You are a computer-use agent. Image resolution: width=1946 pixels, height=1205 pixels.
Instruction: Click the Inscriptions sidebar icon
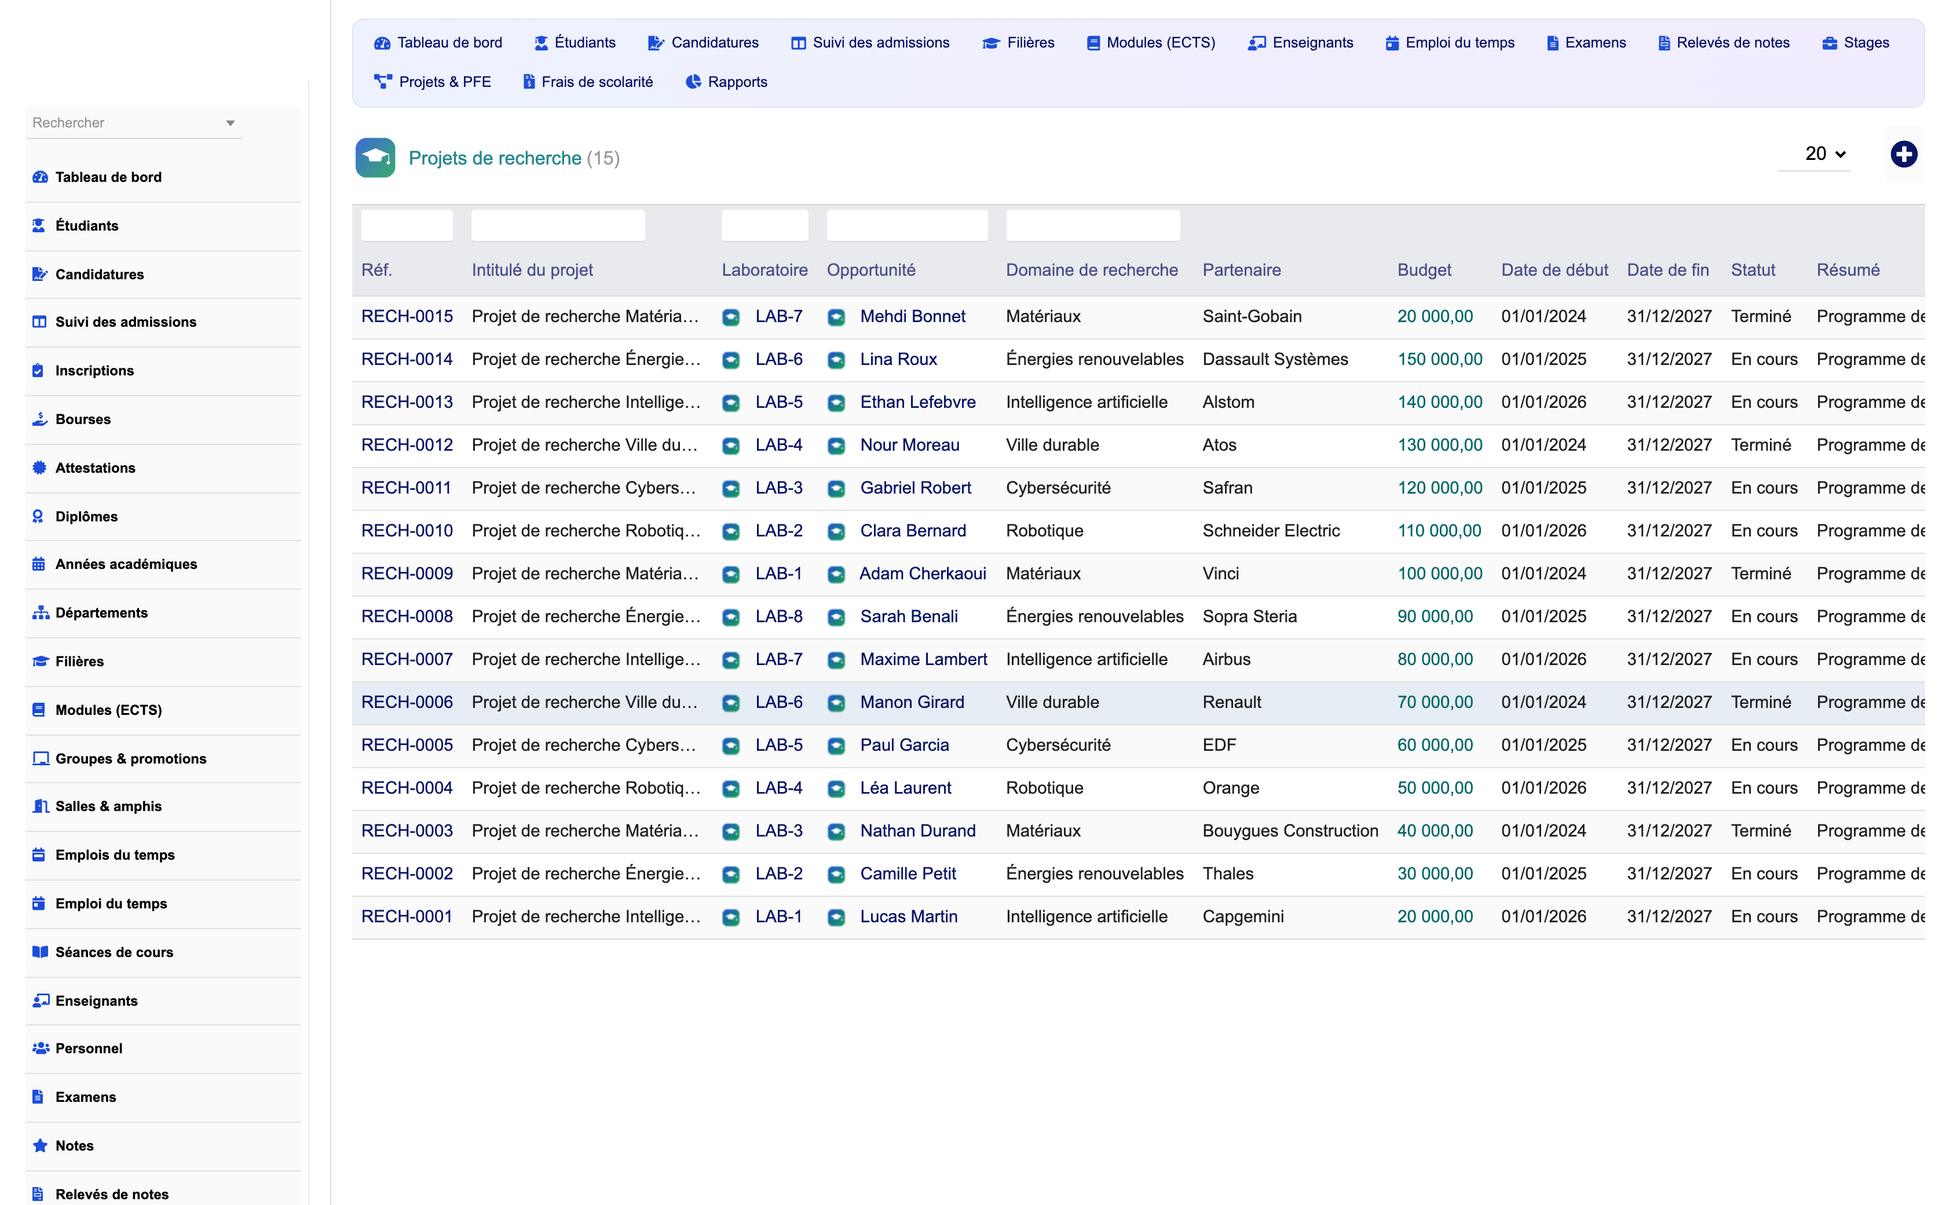pos(38,371)
